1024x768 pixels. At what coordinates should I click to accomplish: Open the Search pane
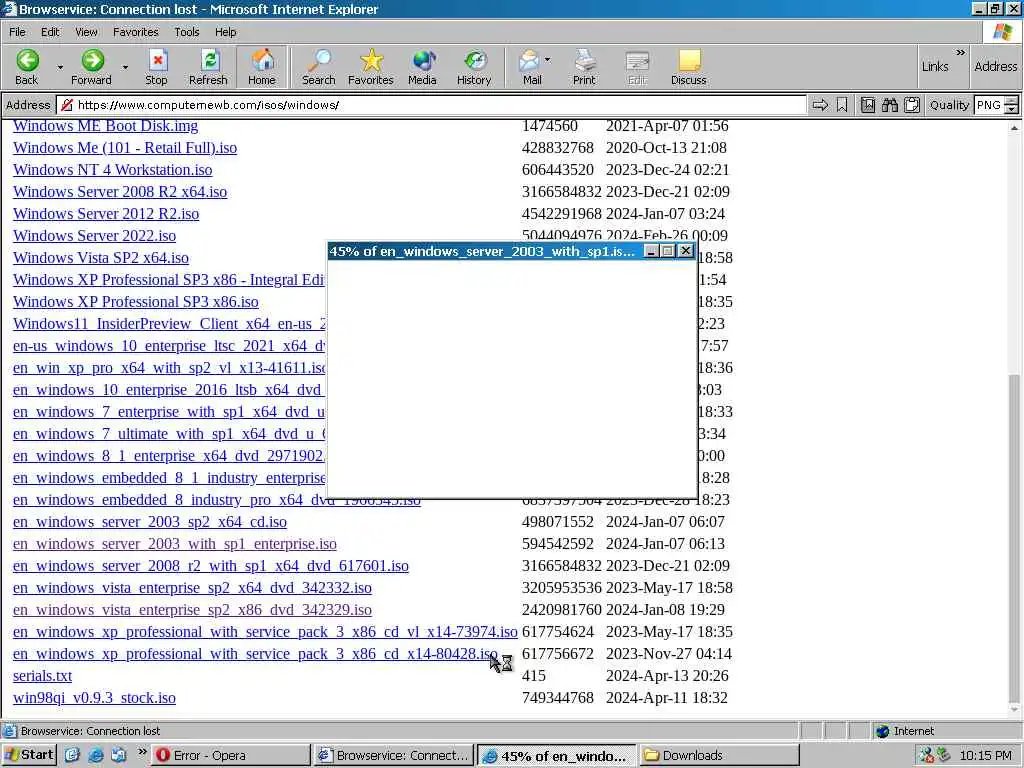(x=319, y=67)
